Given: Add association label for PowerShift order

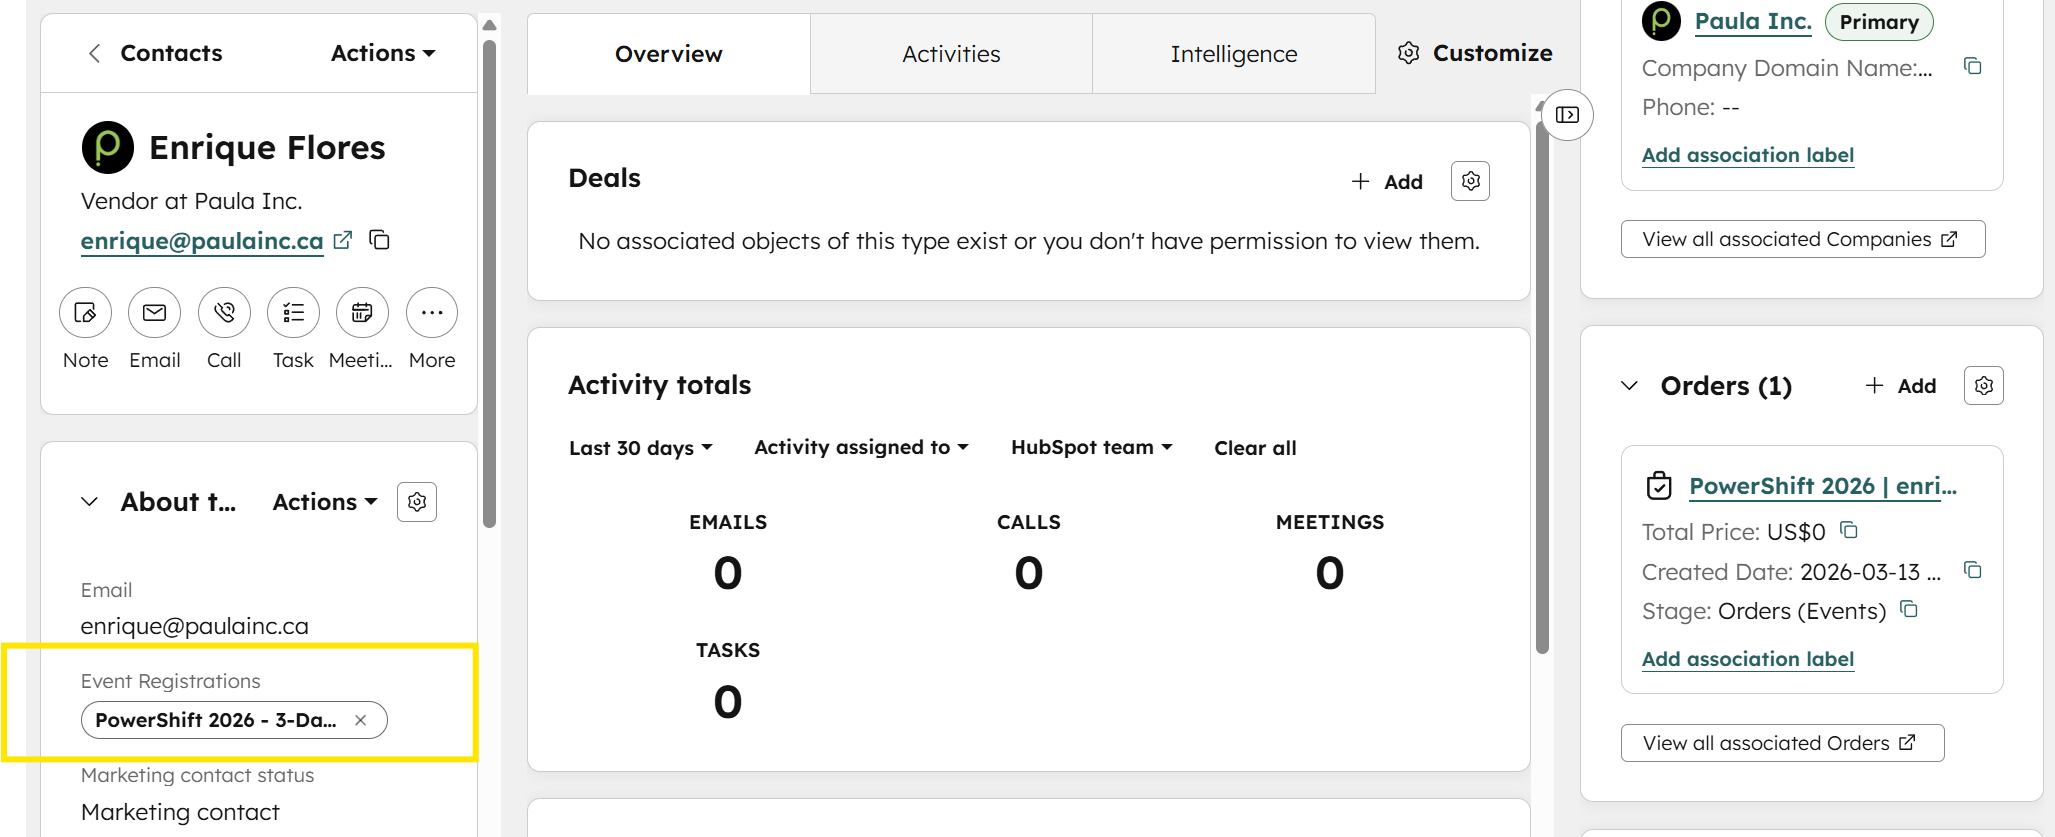Looking at the screenshot, I should click(1748, 659).
